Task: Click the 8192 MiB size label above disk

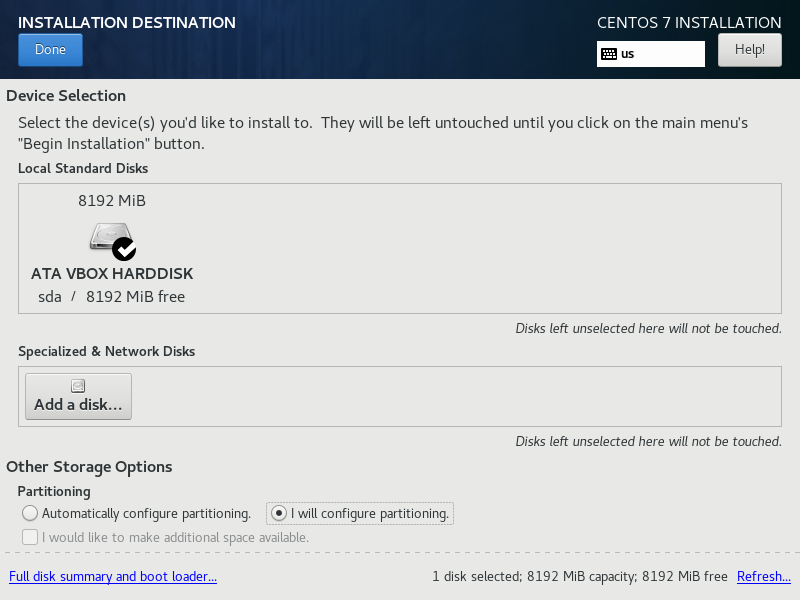Action: pos(112,201)
